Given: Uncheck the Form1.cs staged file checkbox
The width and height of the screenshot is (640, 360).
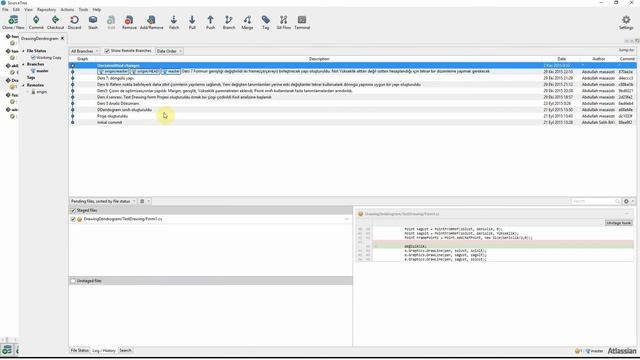Looking at the screenshot, I should [x=73, y=219].
